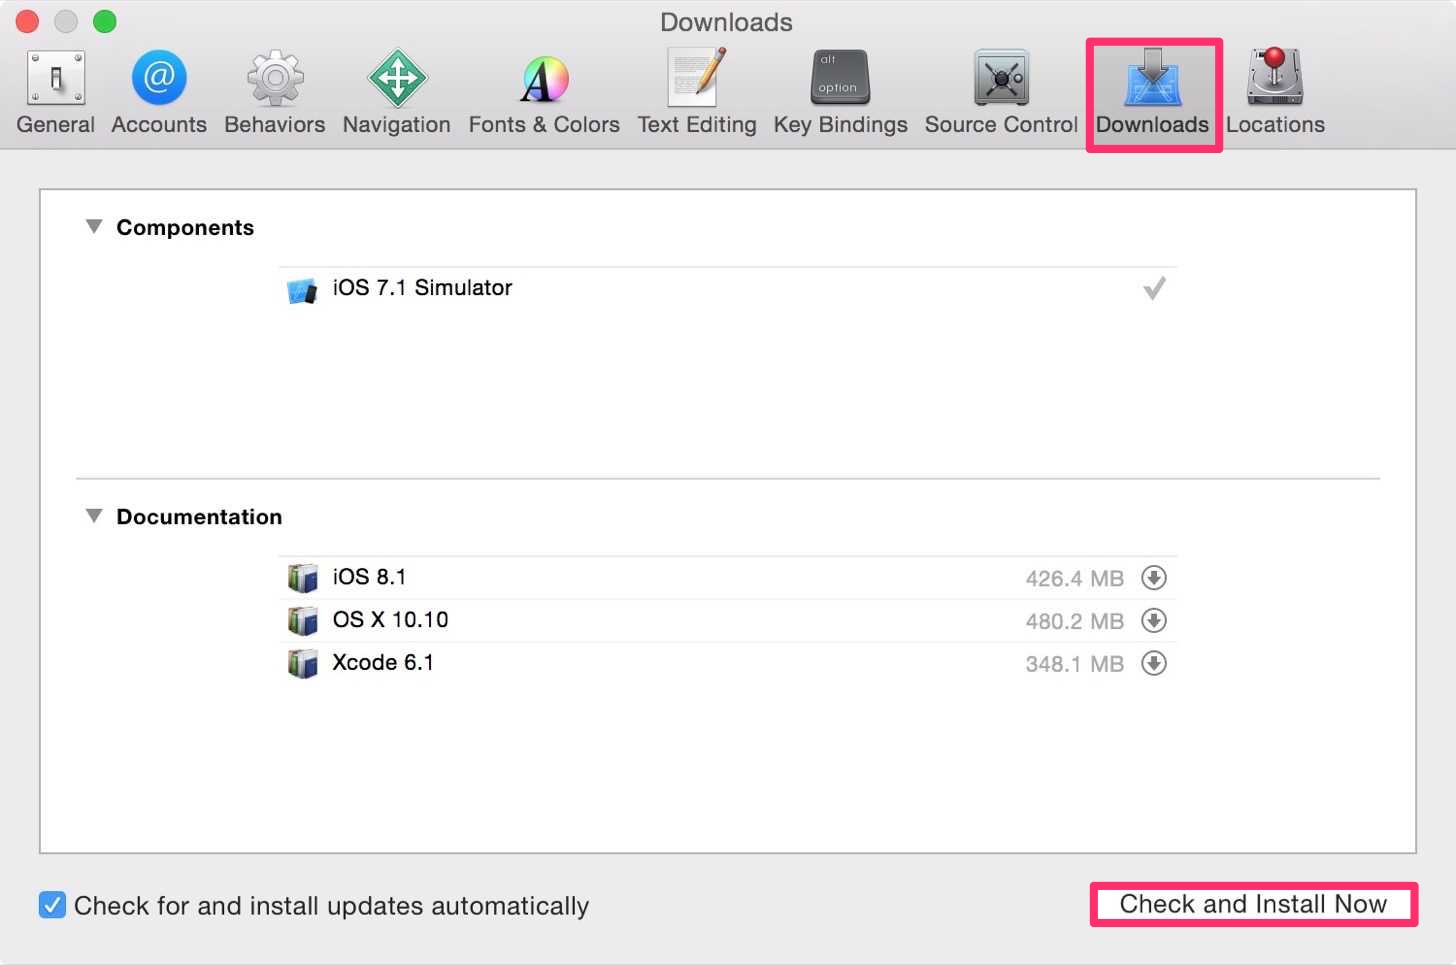Viewport: 1456px width, 965px height.
Task: Select the Xcode 6.1 row label
Action: [x=383, y=663]
